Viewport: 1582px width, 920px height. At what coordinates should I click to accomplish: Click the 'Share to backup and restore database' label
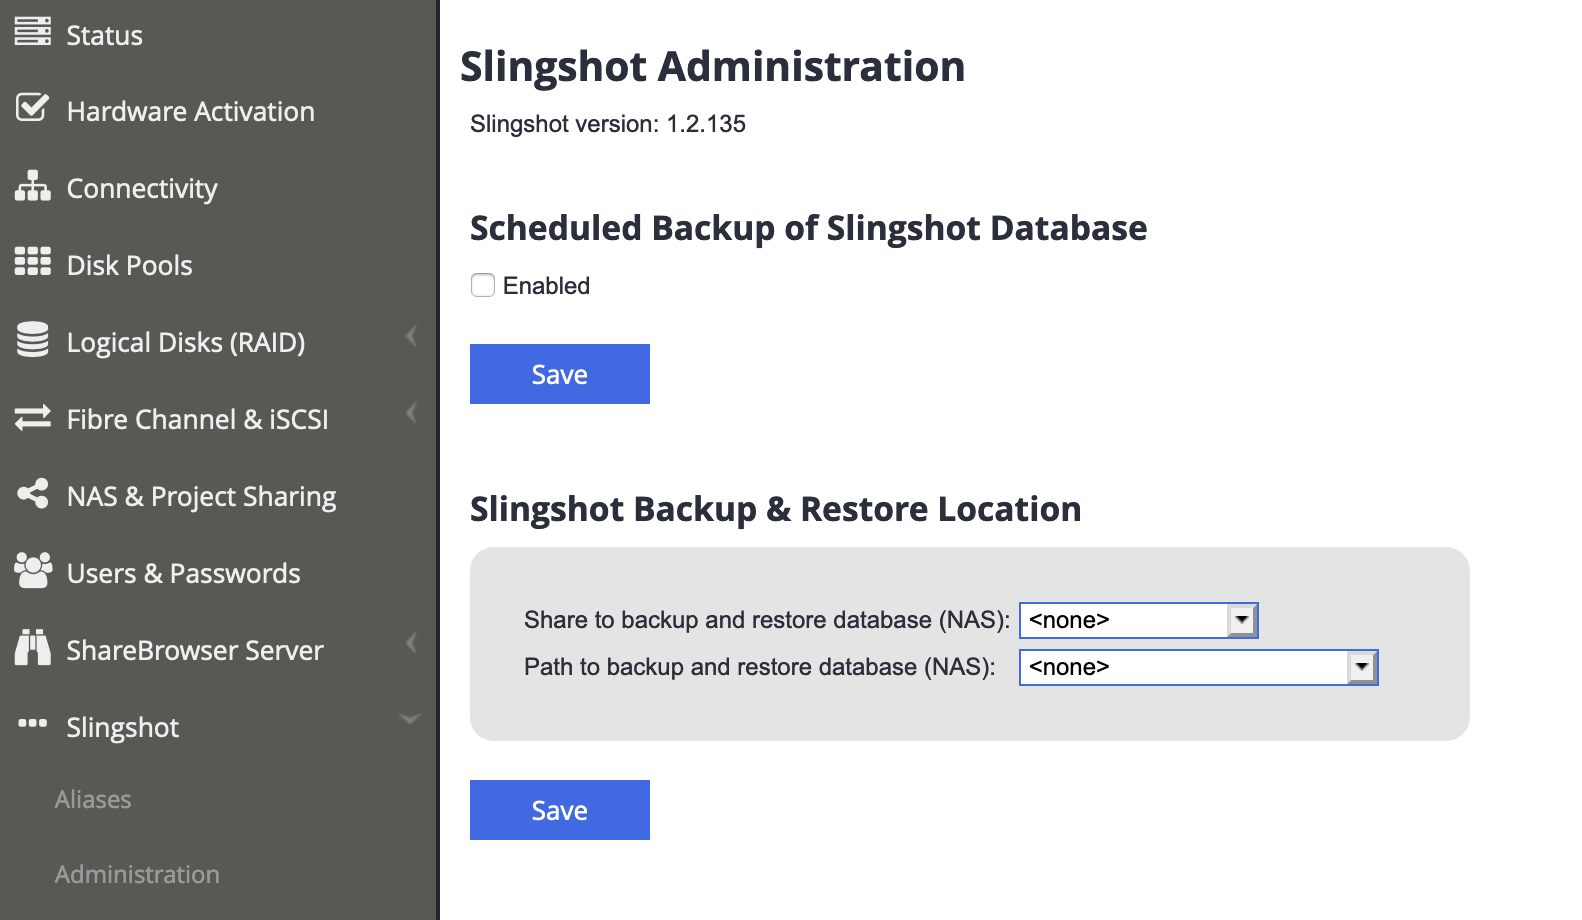coord(767,620)
